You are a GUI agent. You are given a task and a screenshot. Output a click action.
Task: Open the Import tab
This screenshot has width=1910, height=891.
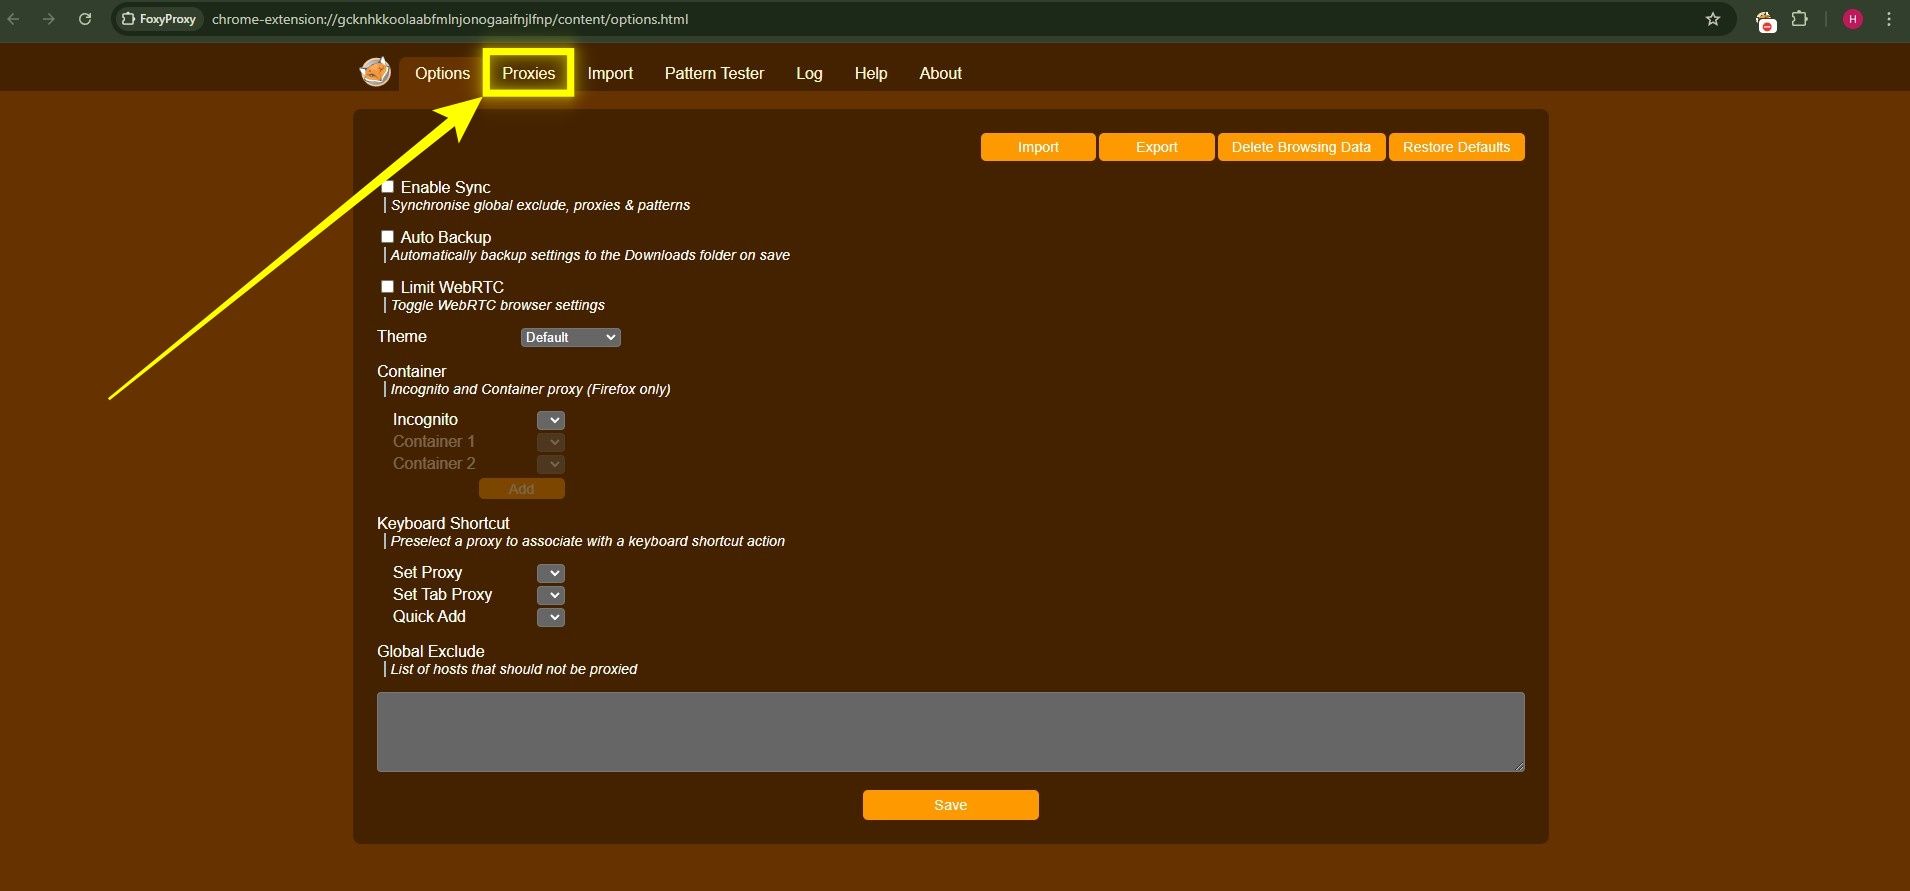point(610,73)
